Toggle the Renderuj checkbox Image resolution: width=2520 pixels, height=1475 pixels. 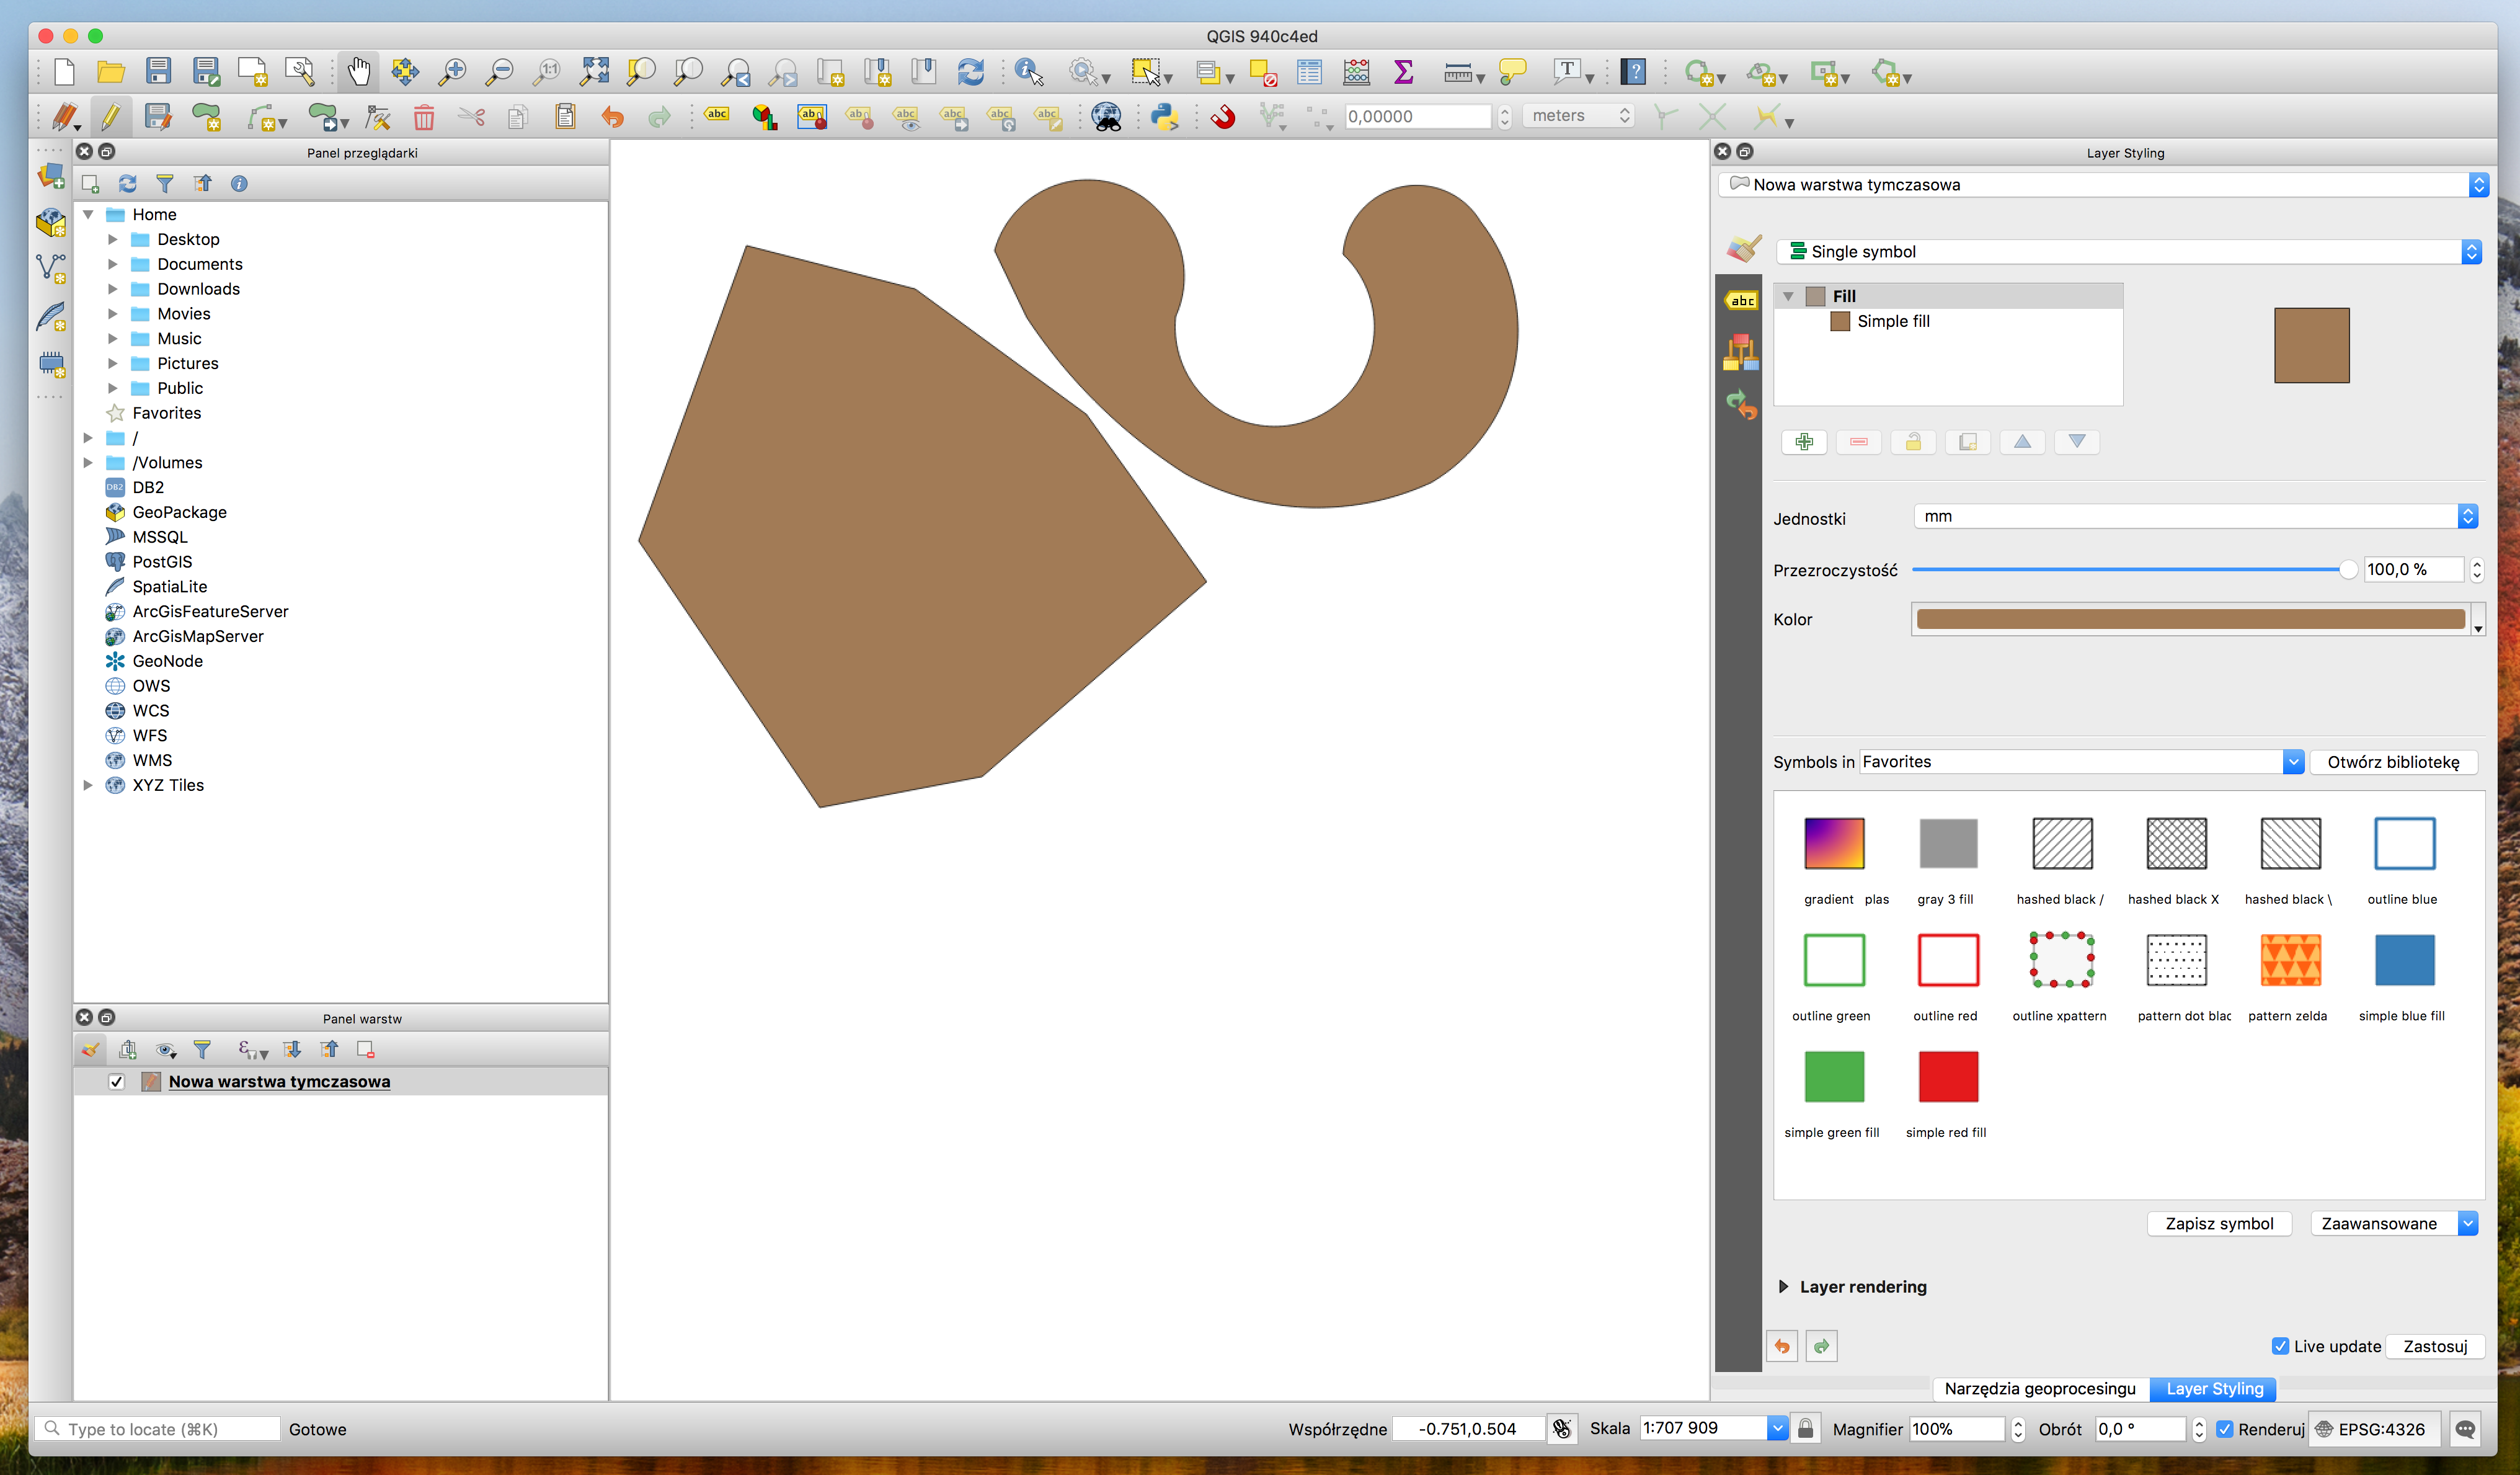pos(2226,1429)
